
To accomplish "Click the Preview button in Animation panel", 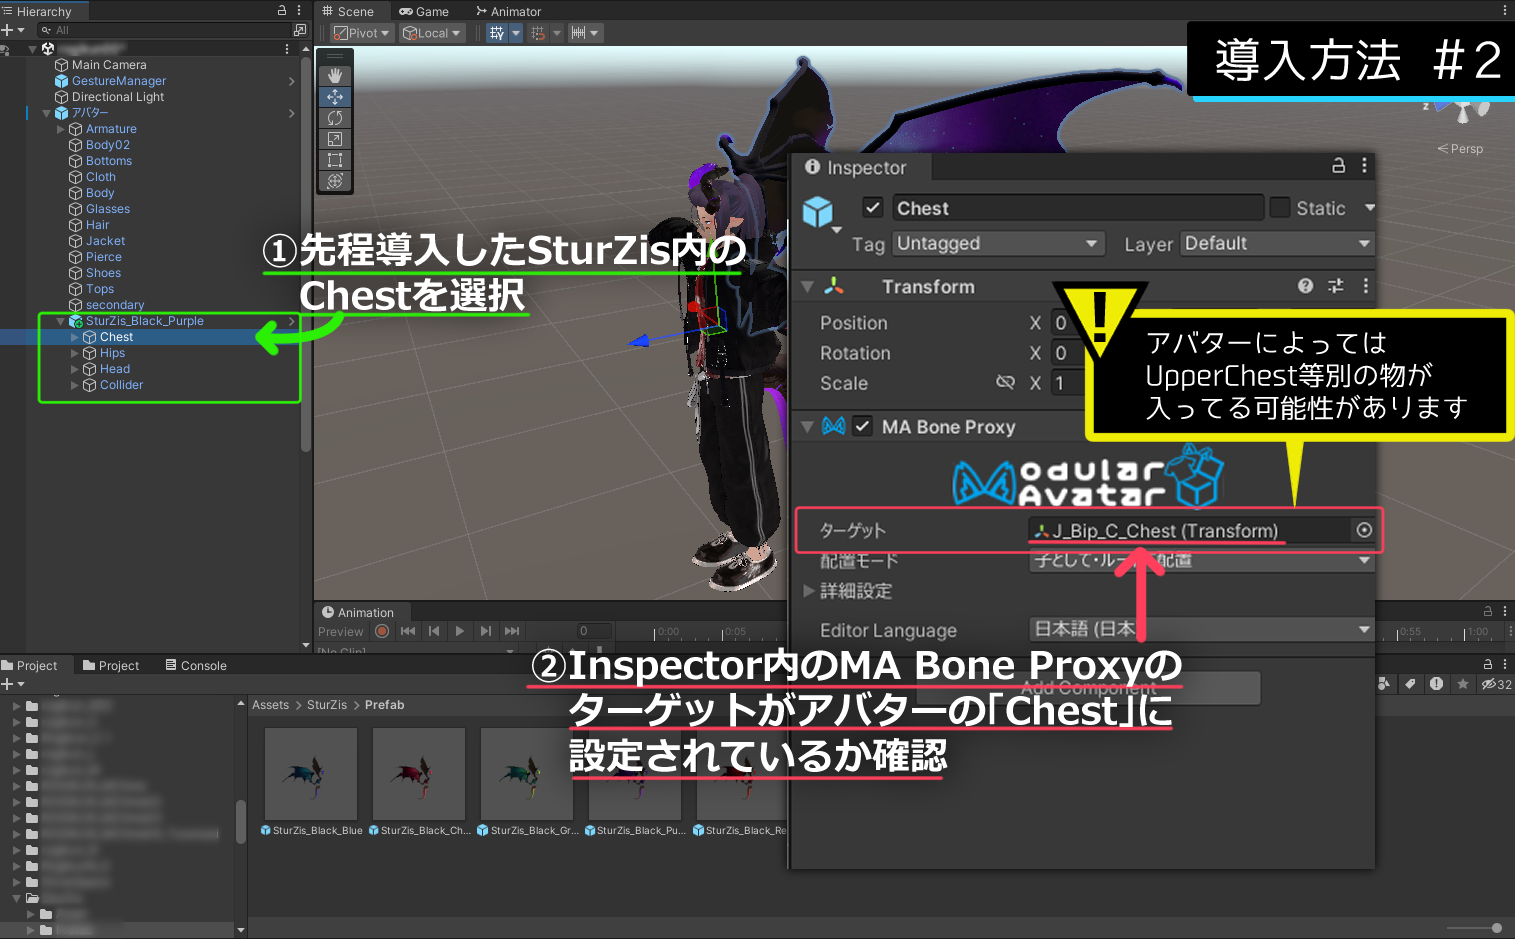I will (x=340, y=631).
